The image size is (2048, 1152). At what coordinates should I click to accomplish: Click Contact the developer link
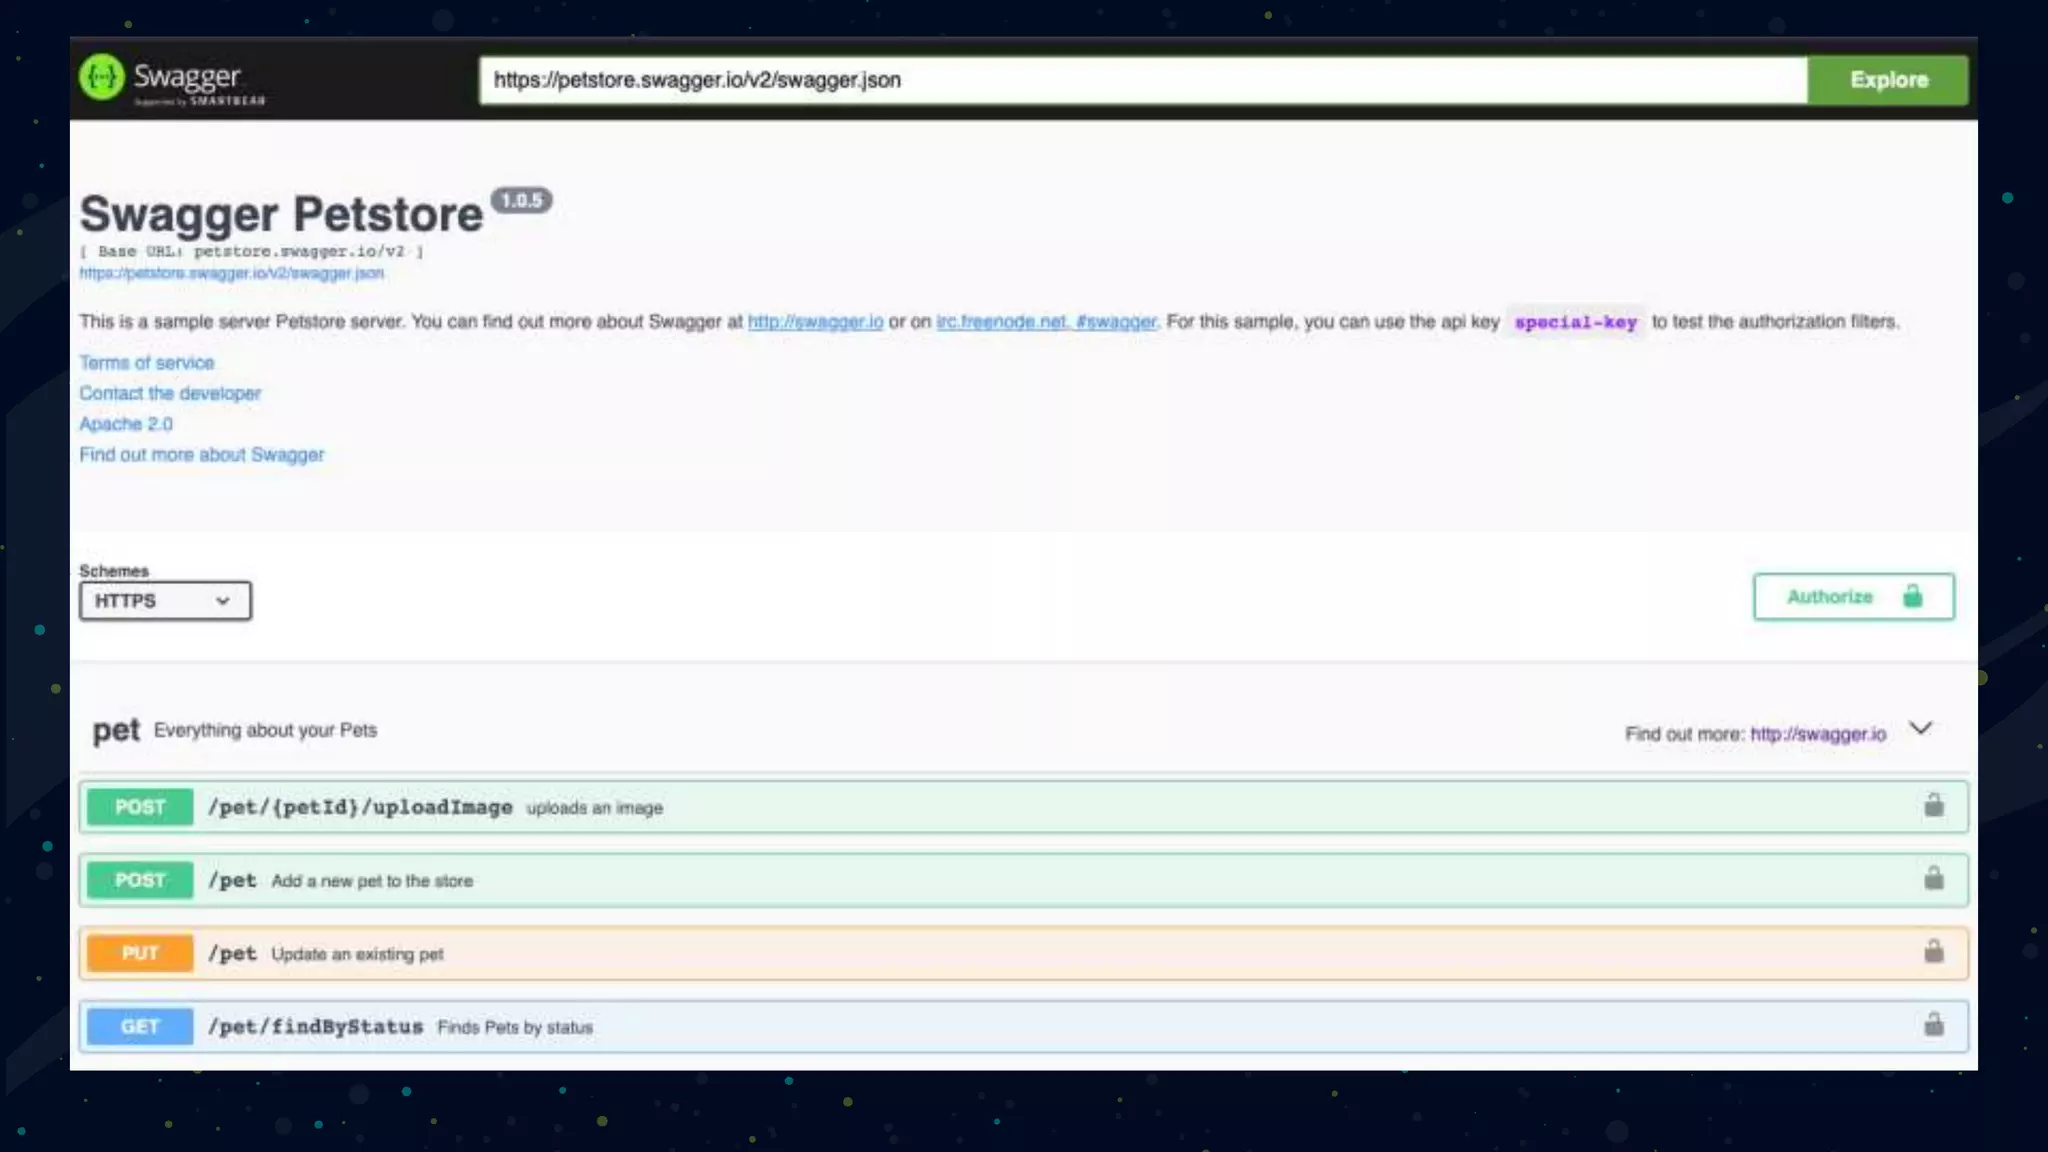(x=170, y=394)
